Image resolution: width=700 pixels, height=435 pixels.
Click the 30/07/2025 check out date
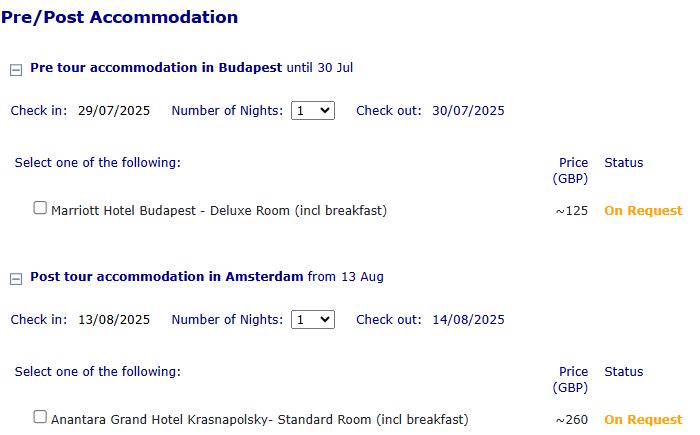[468, 111]
